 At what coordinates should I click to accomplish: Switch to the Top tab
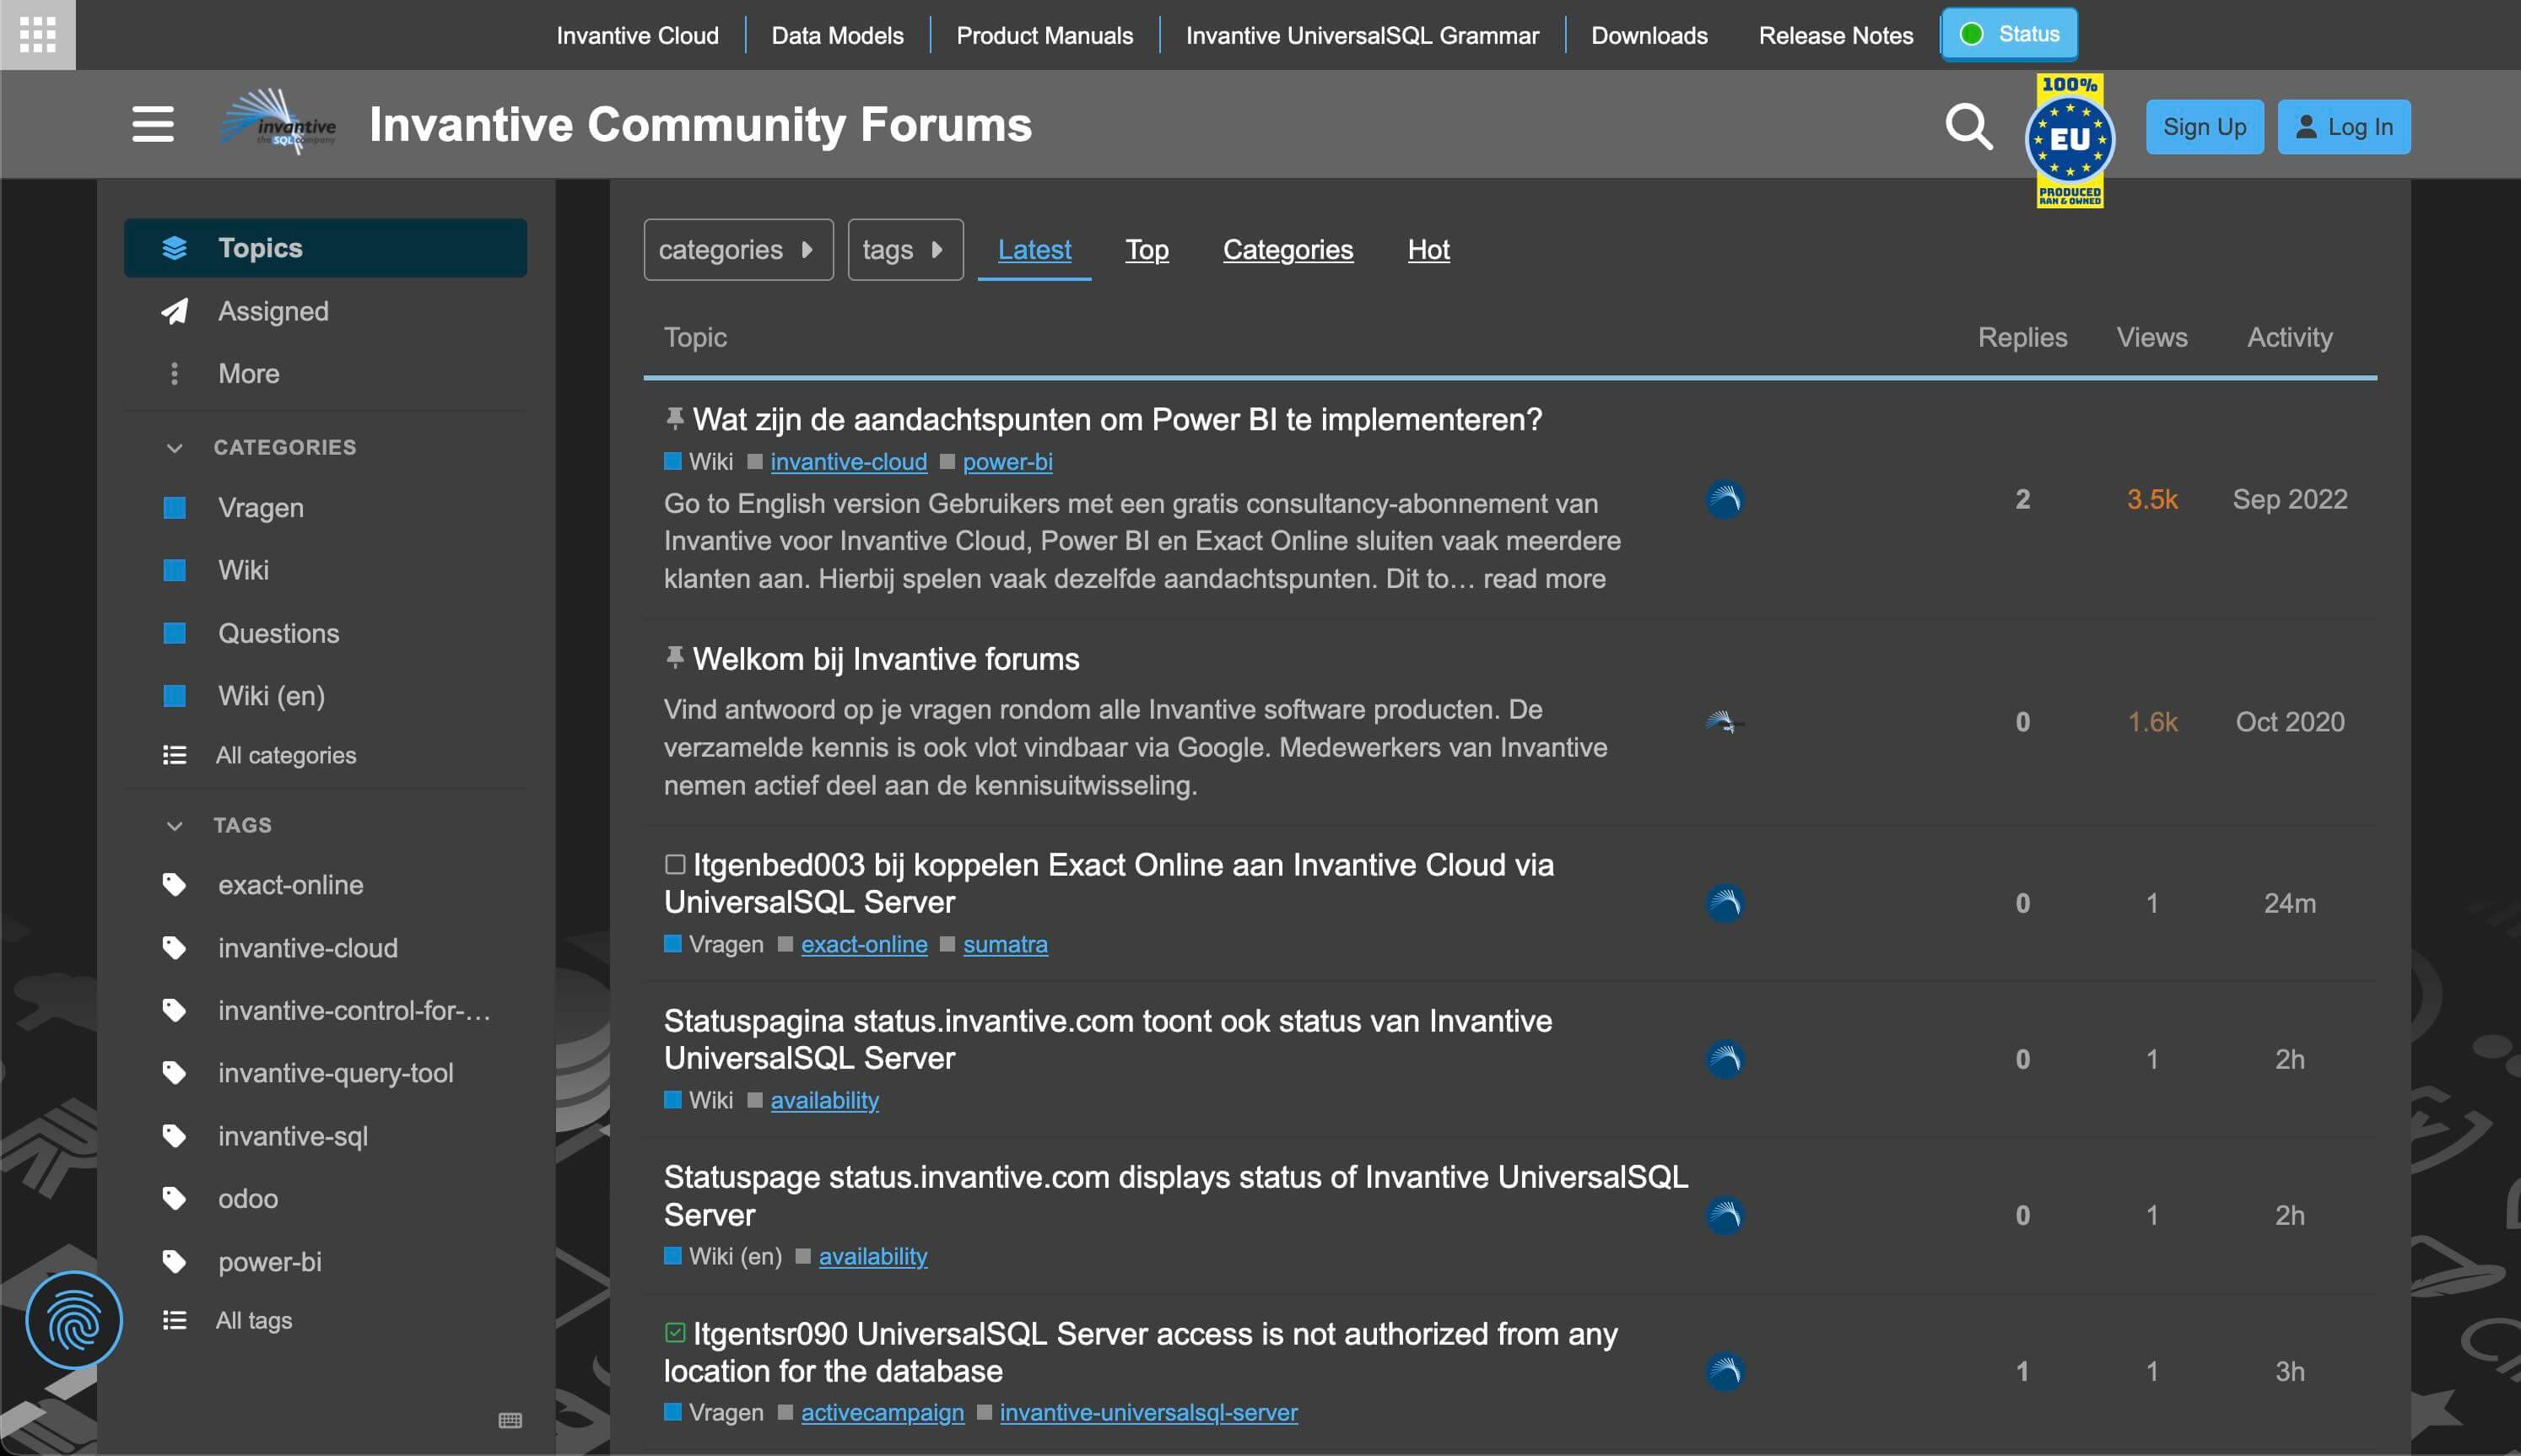[1146, 249]
